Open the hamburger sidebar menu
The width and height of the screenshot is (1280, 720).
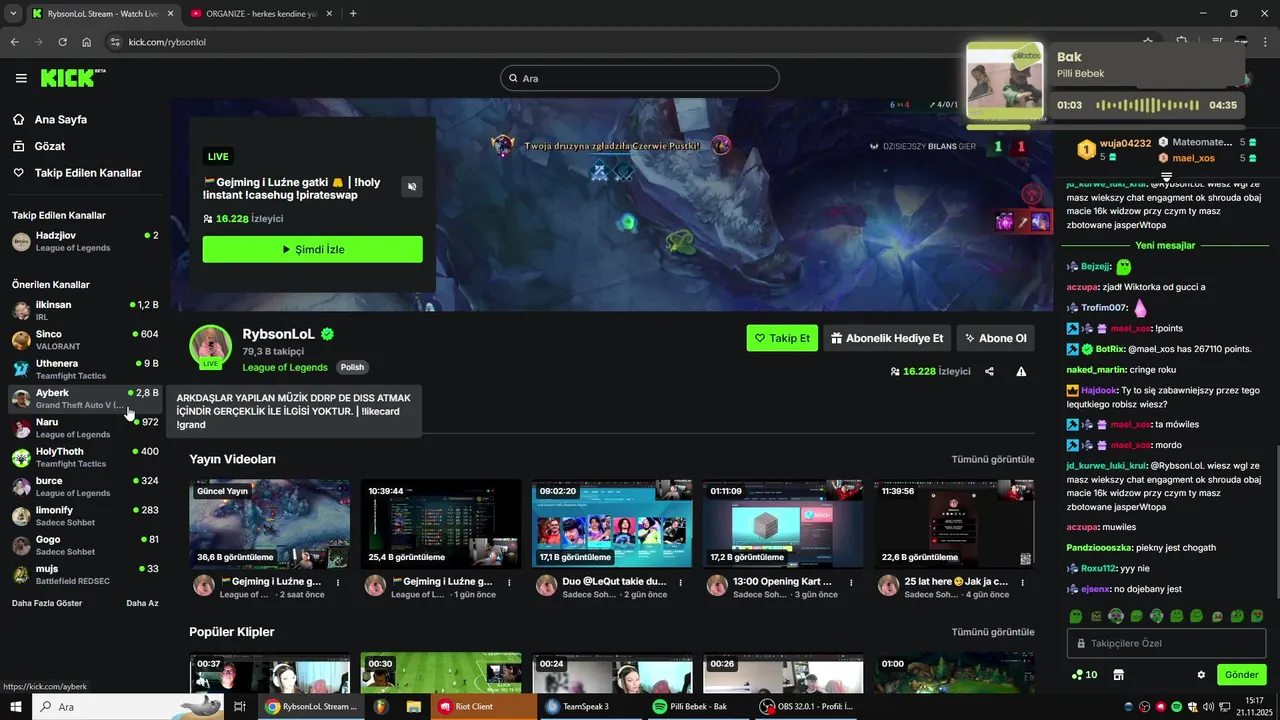click(x=21, y=78)
